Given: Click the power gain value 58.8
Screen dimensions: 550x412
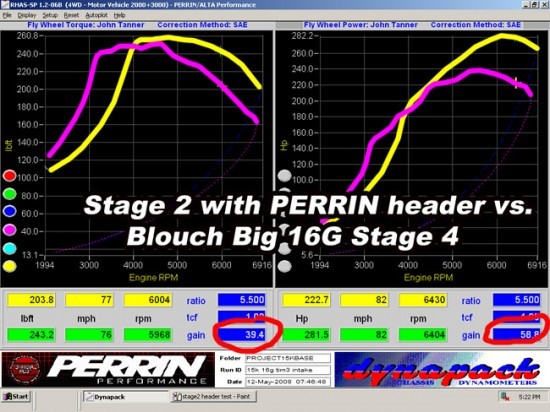Looking at the screenshot, I should click(x=516, y=335).
